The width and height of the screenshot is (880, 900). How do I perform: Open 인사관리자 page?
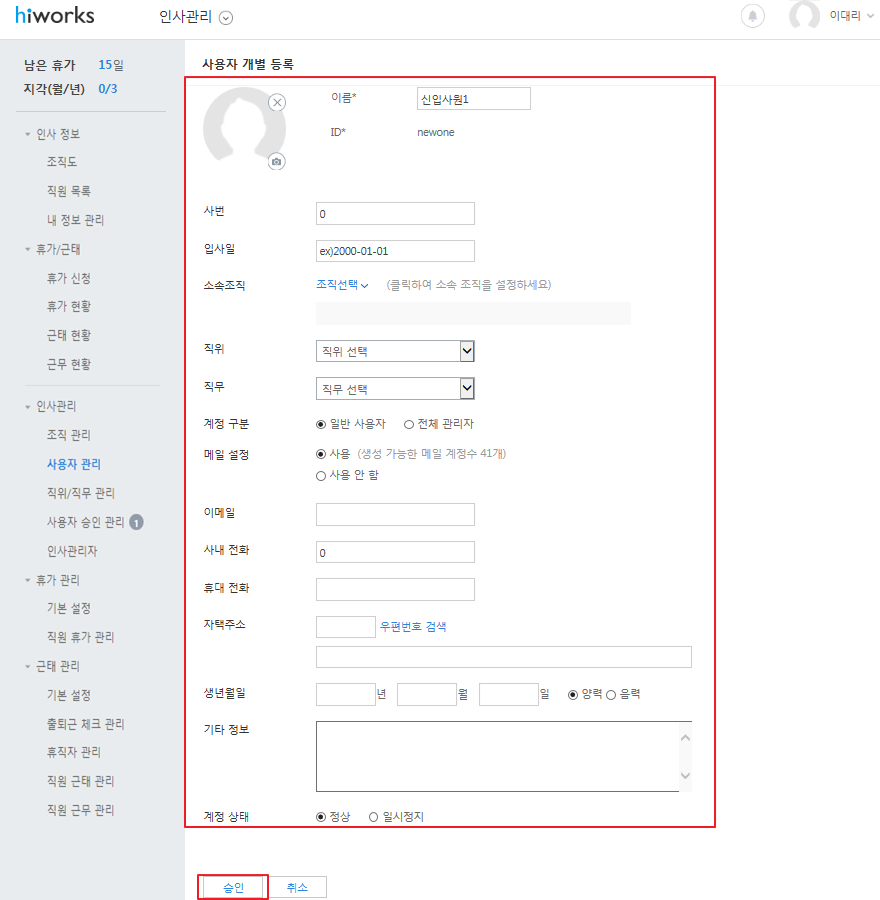point(72,551)
